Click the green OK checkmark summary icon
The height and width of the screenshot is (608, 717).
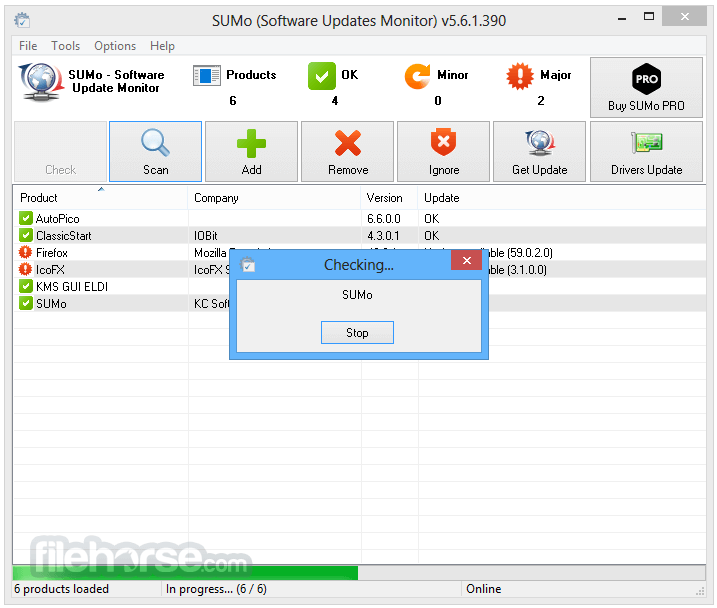click(321, 77)
